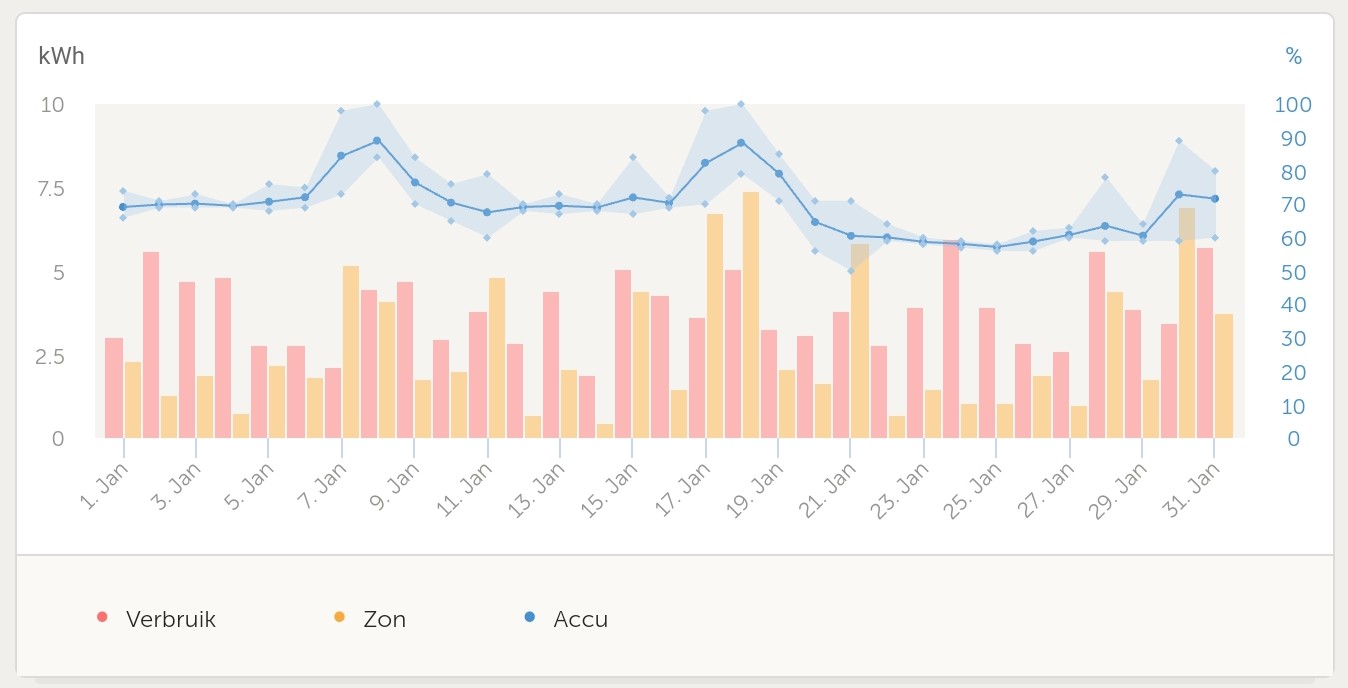Image resolution: width=1348 pixels, height=688 pixels.
Task: Click the blue Accu legend dot
Action: point(529,618)
